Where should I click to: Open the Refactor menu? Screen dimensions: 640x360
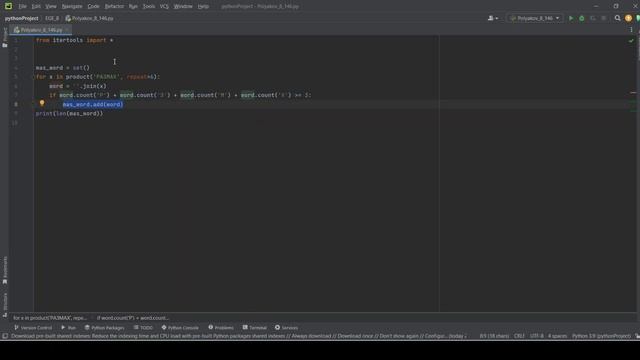114,7
